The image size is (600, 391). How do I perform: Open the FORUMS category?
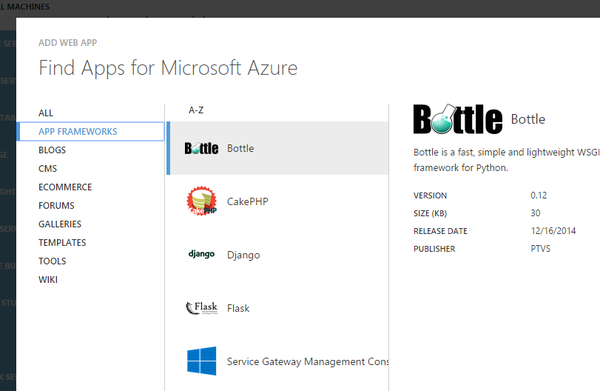point(56,206)
